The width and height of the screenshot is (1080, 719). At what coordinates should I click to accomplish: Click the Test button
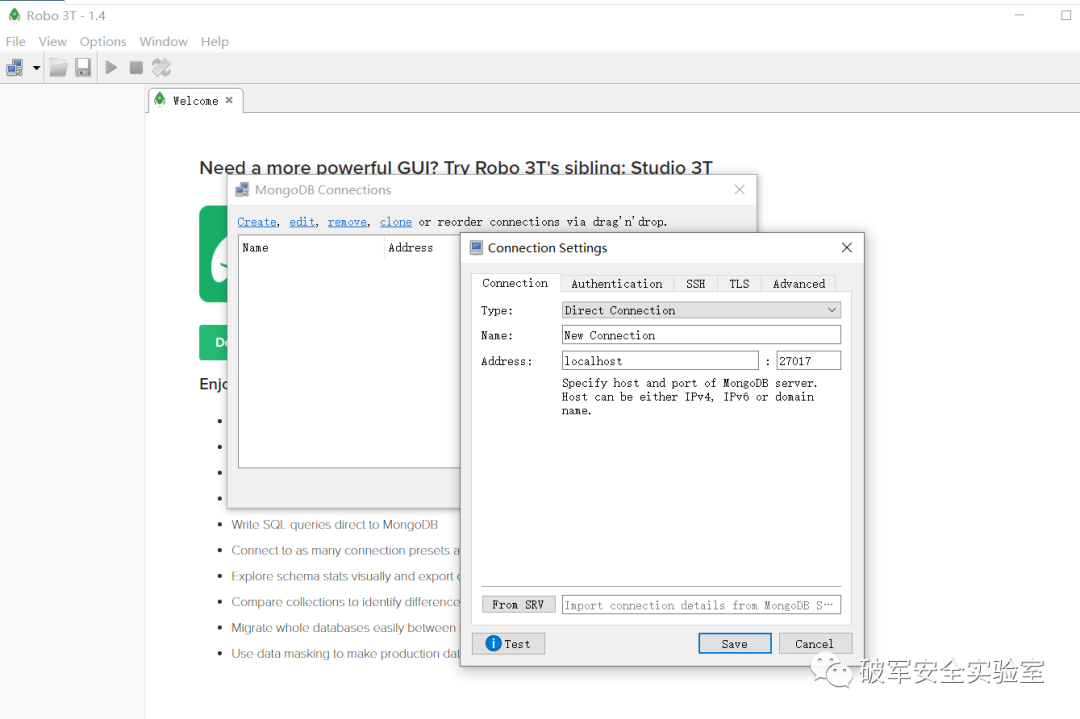[x=508, y=643]
